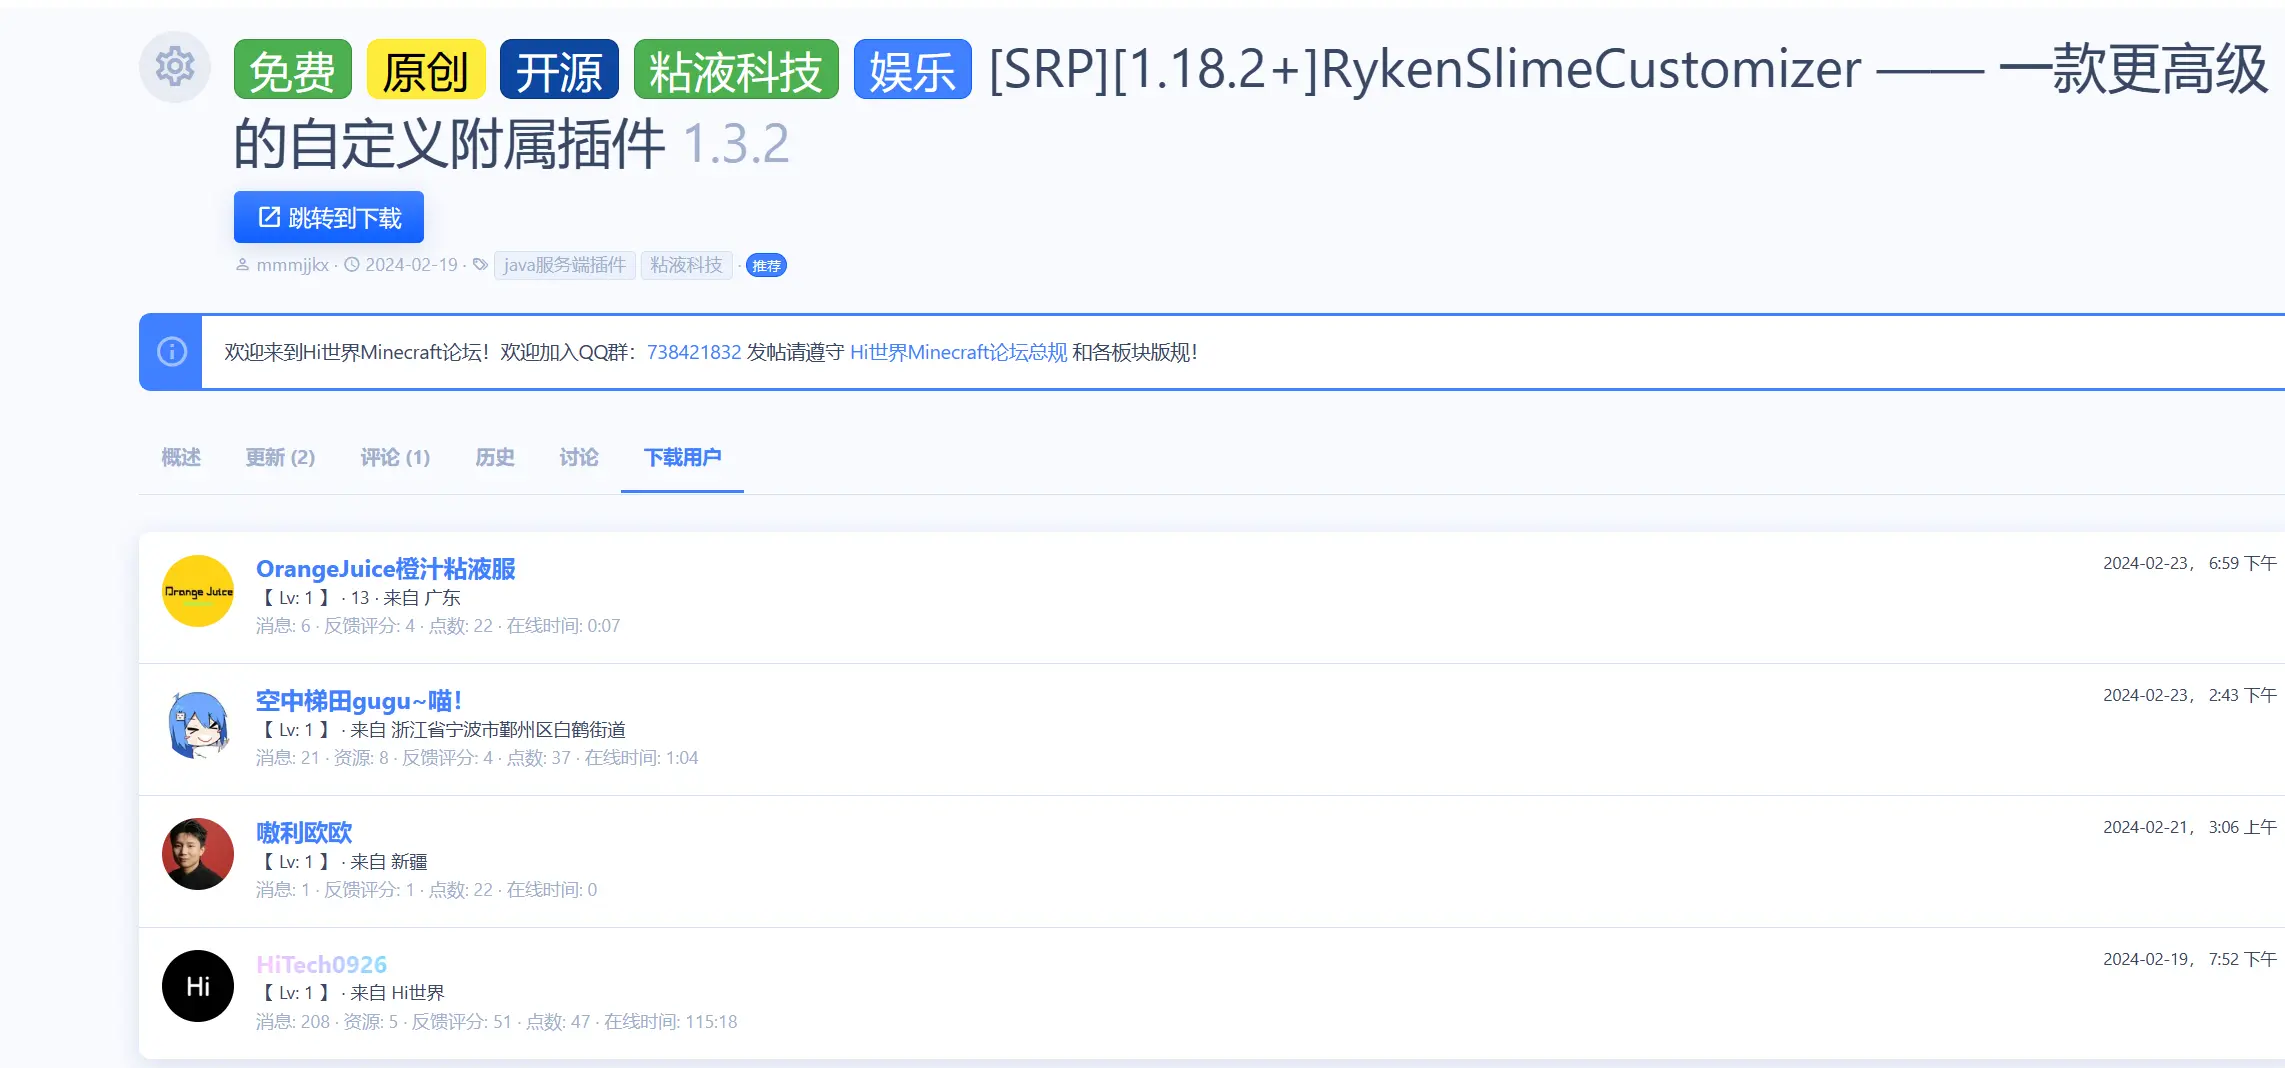Viewport: 2285px width, 1068px height.
Task: Open OrangeJuice橙汁粘液服 user profile
Action: (x=385, y=569)
